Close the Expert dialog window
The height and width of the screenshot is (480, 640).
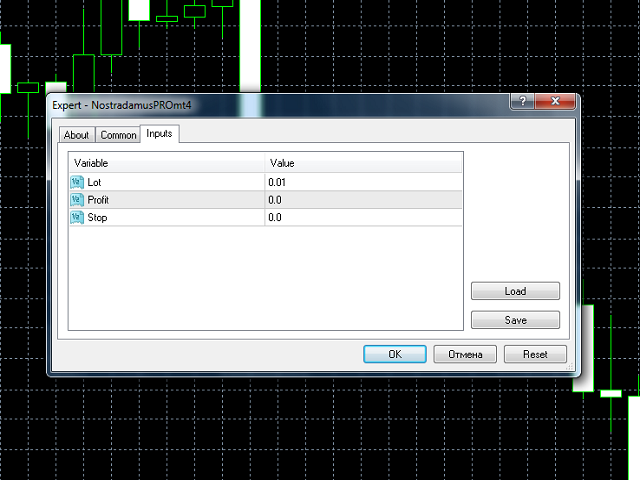(x=555, y=101)
